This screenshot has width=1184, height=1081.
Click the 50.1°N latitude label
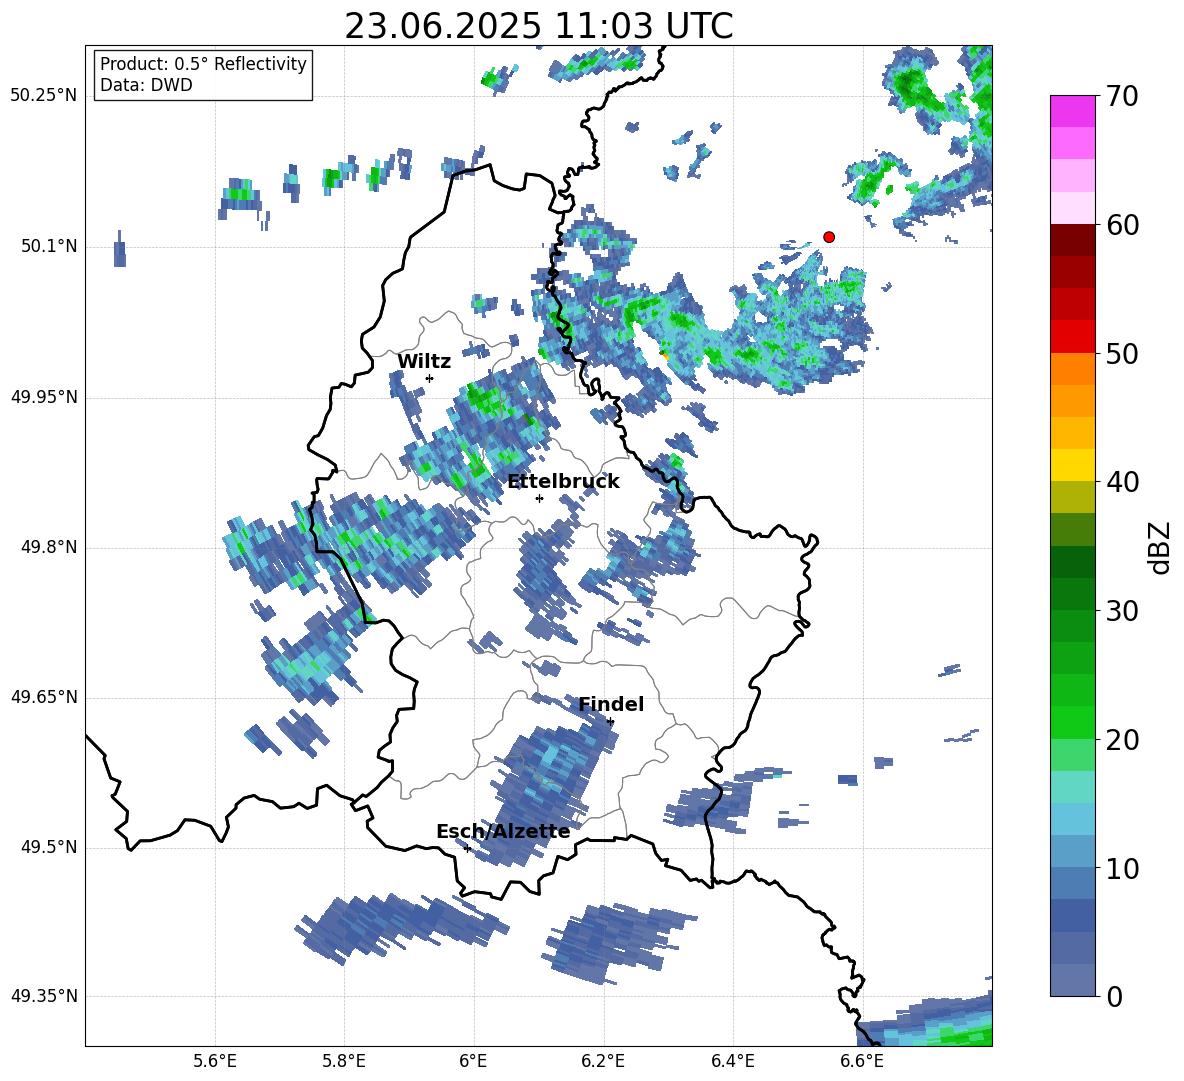click(49, 247)
